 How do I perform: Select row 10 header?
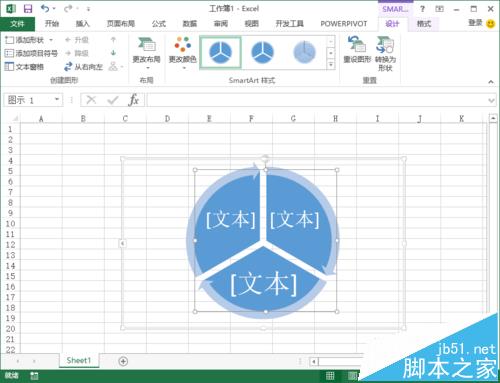coord(10,224)
